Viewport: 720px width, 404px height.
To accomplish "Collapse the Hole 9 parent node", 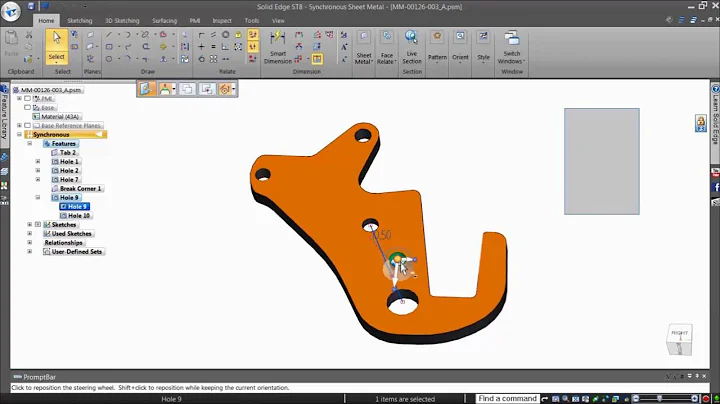I will click(38, 197).
